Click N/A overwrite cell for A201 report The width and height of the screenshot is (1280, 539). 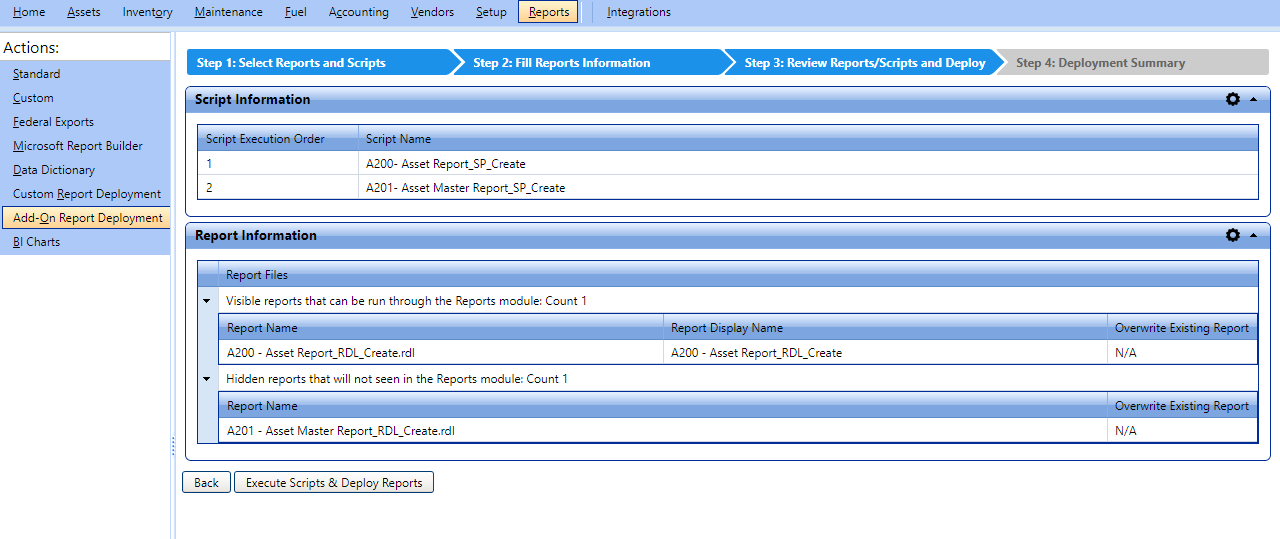point(1182,431)
